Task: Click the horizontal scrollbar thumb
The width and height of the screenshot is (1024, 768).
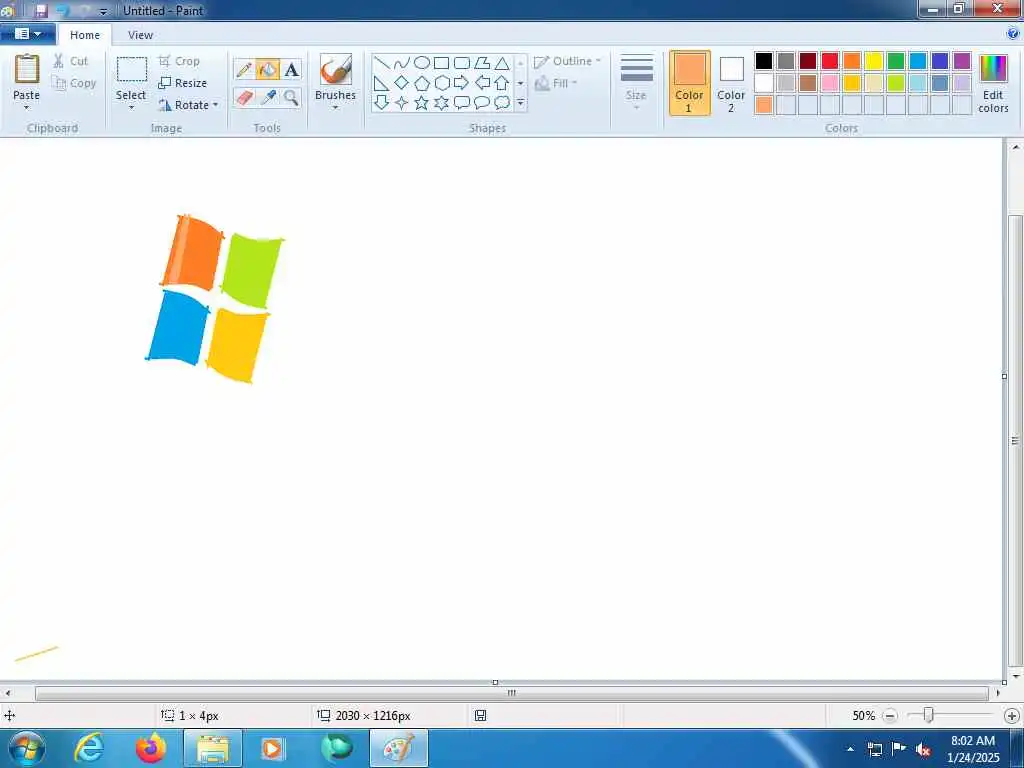Action: pyautogui.click(x=512, y=693)
